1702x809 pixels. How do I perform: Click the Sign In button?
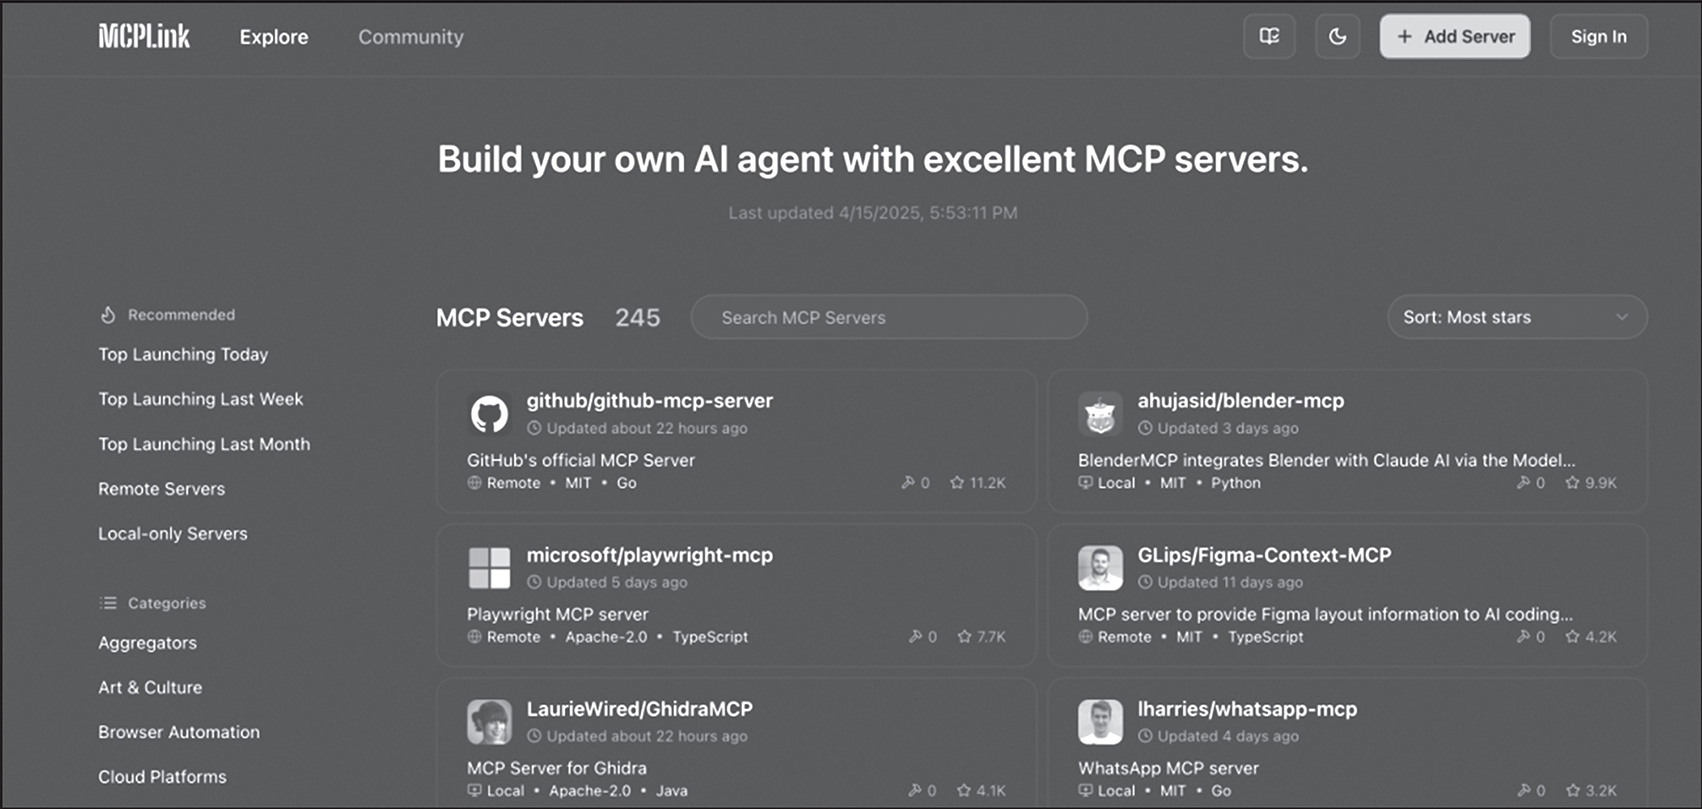[1598, 37]
